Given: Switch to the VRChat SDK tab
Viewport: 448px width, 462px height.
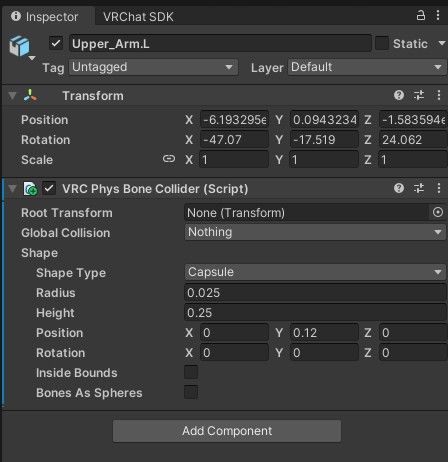Looking at the screenshot, I should coord(138,17).
